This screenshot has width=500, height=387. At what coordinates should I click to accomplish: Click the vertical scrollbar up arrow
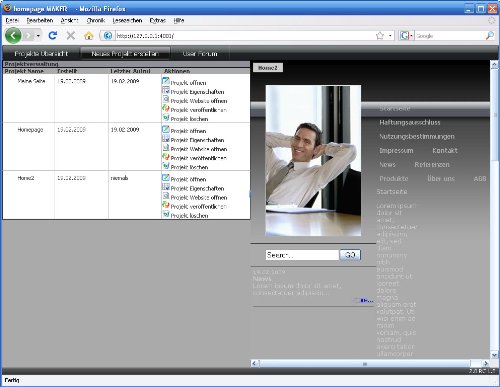494,65
